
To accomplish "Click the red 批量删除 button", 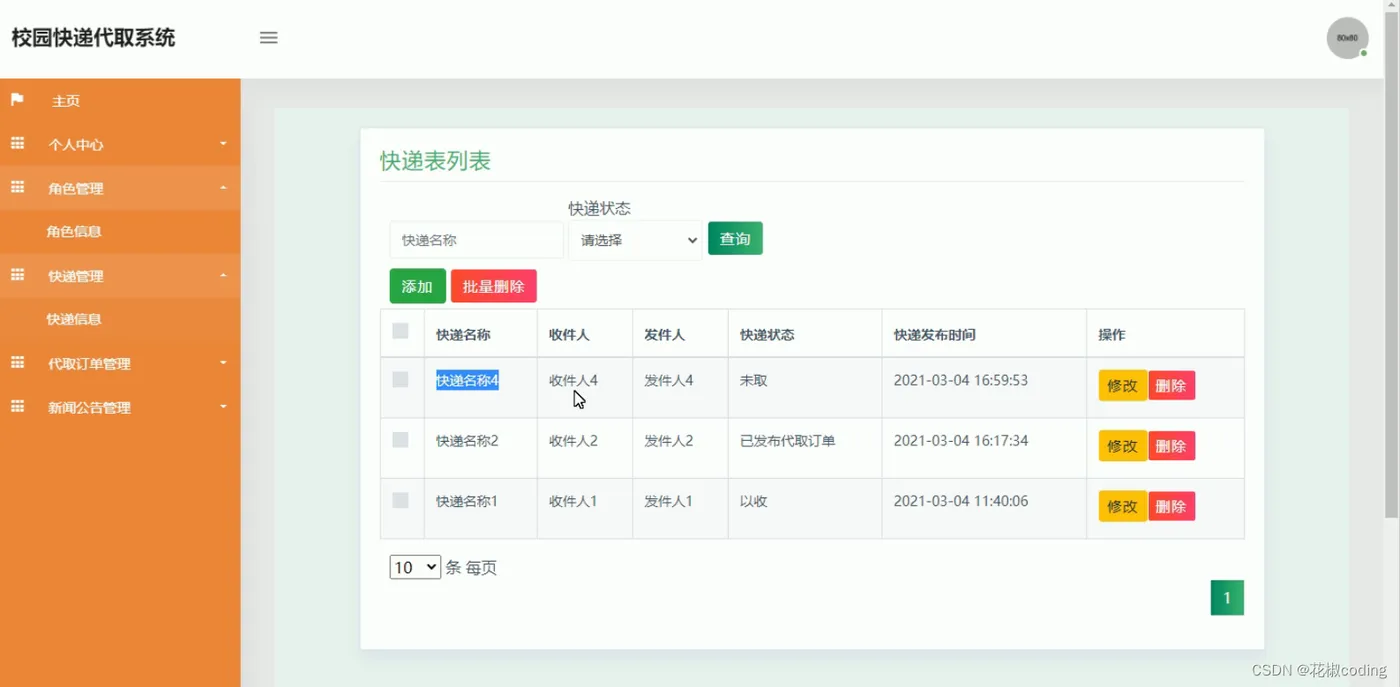I will coord(494,286).
